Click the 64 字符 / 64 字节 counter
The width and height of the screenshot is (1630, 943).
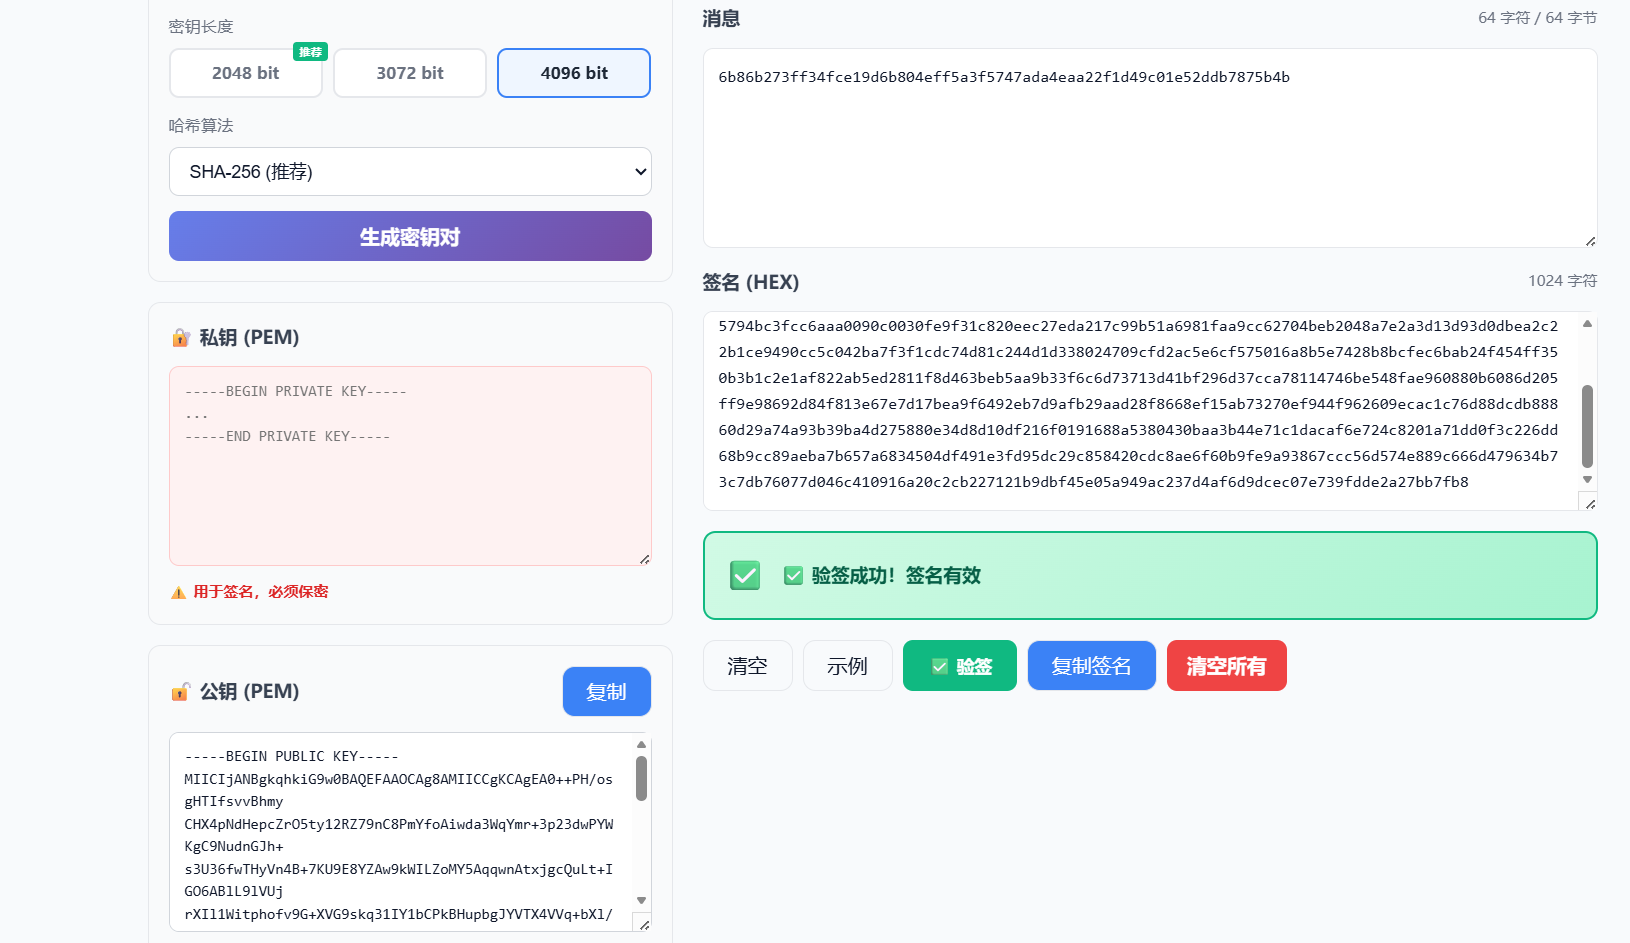(1538, 18)
